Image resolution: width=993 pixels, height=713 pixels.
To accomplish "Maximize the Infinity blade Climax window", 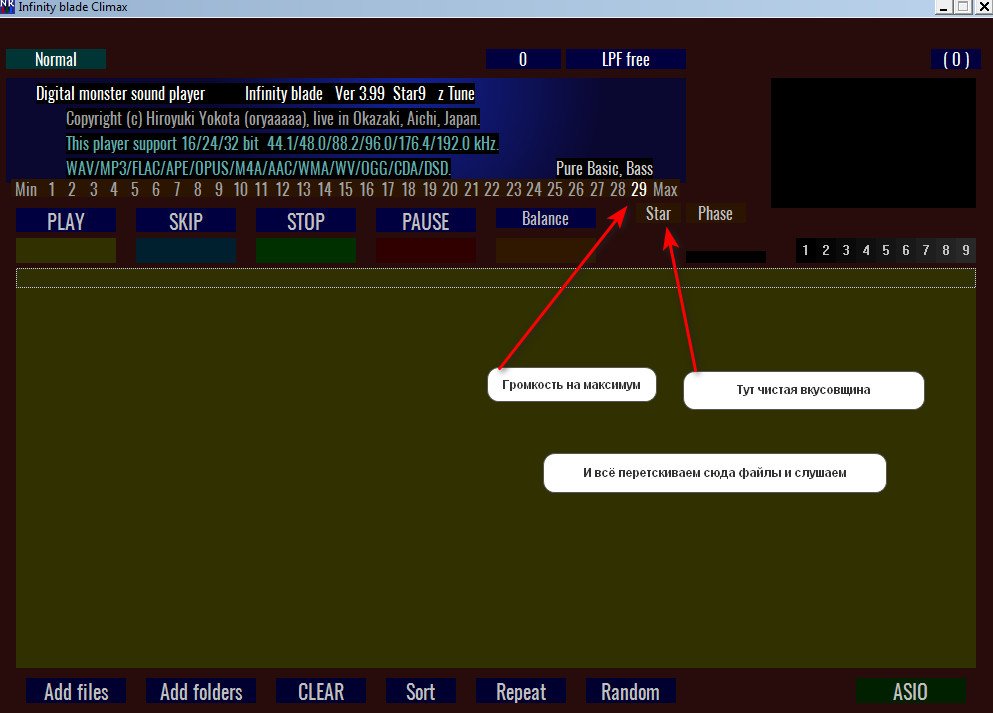I will (963, 7).
